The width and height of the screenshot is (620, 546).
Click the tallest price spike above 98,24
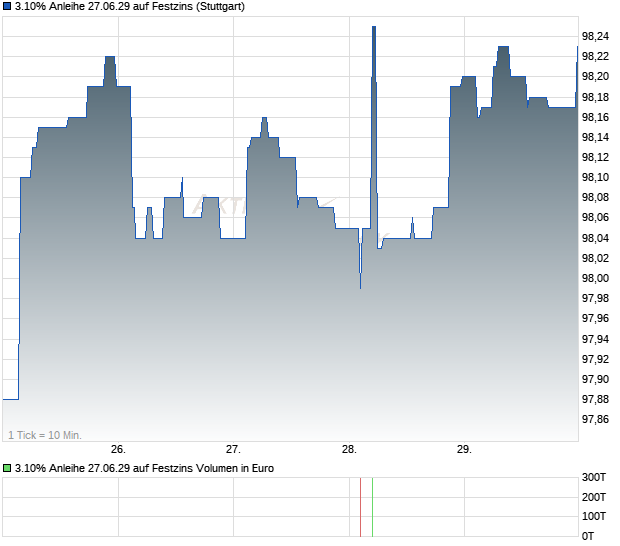tap(374, 27)
